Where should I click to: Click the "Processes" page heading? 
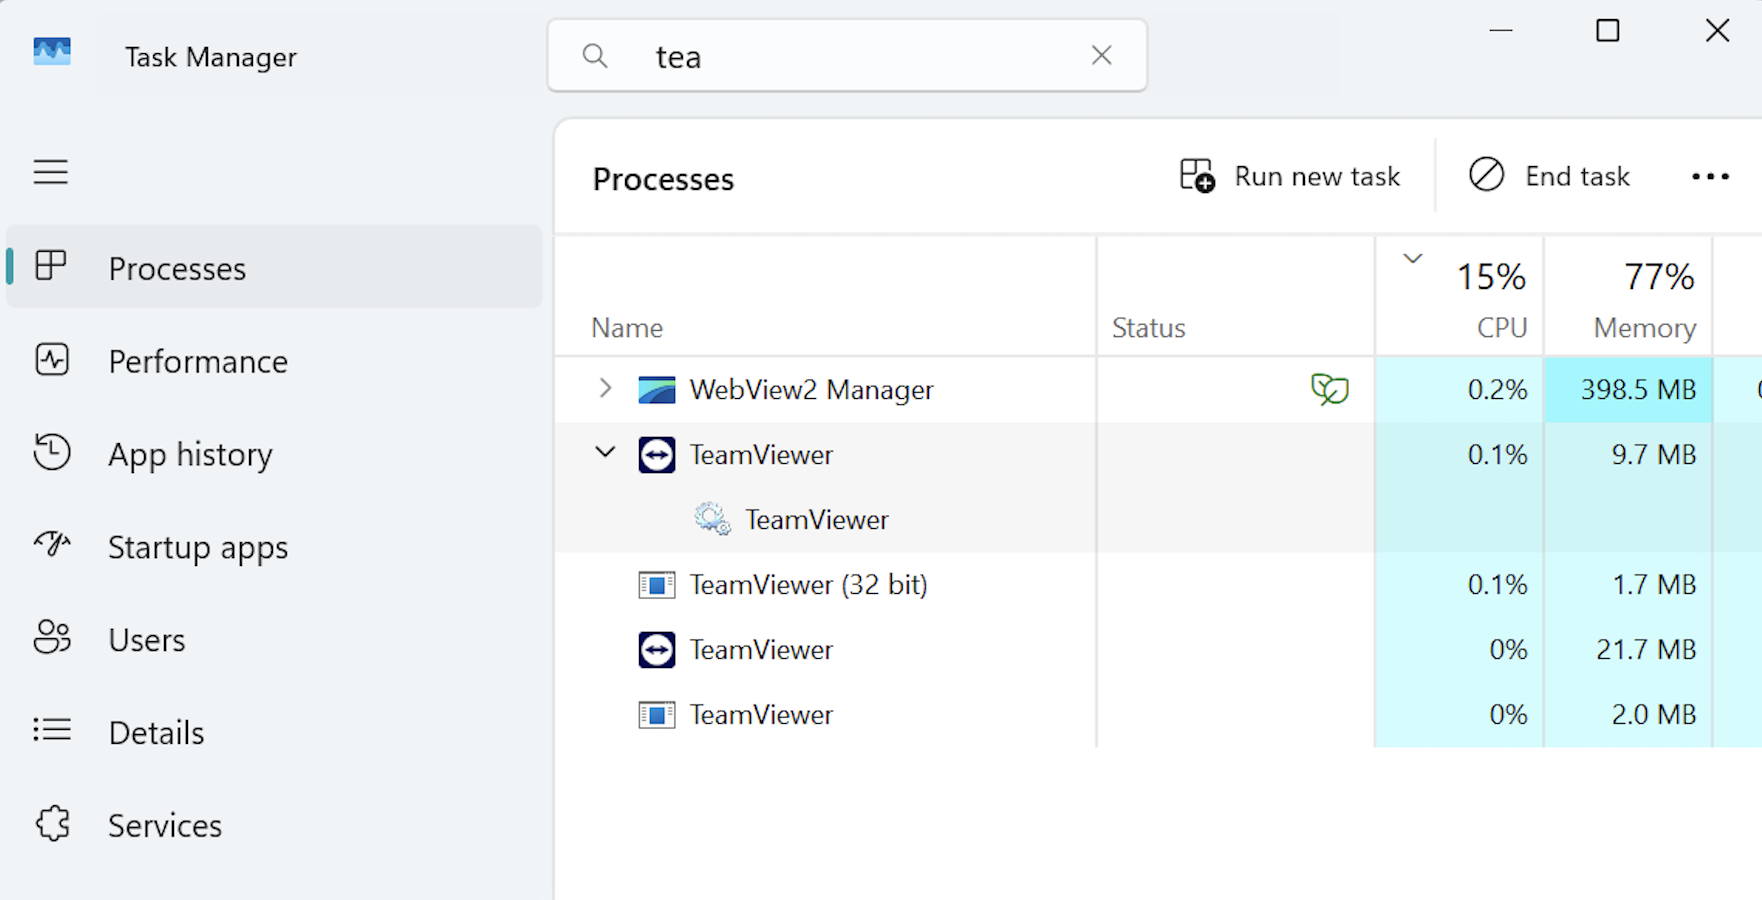pos(663,179)
